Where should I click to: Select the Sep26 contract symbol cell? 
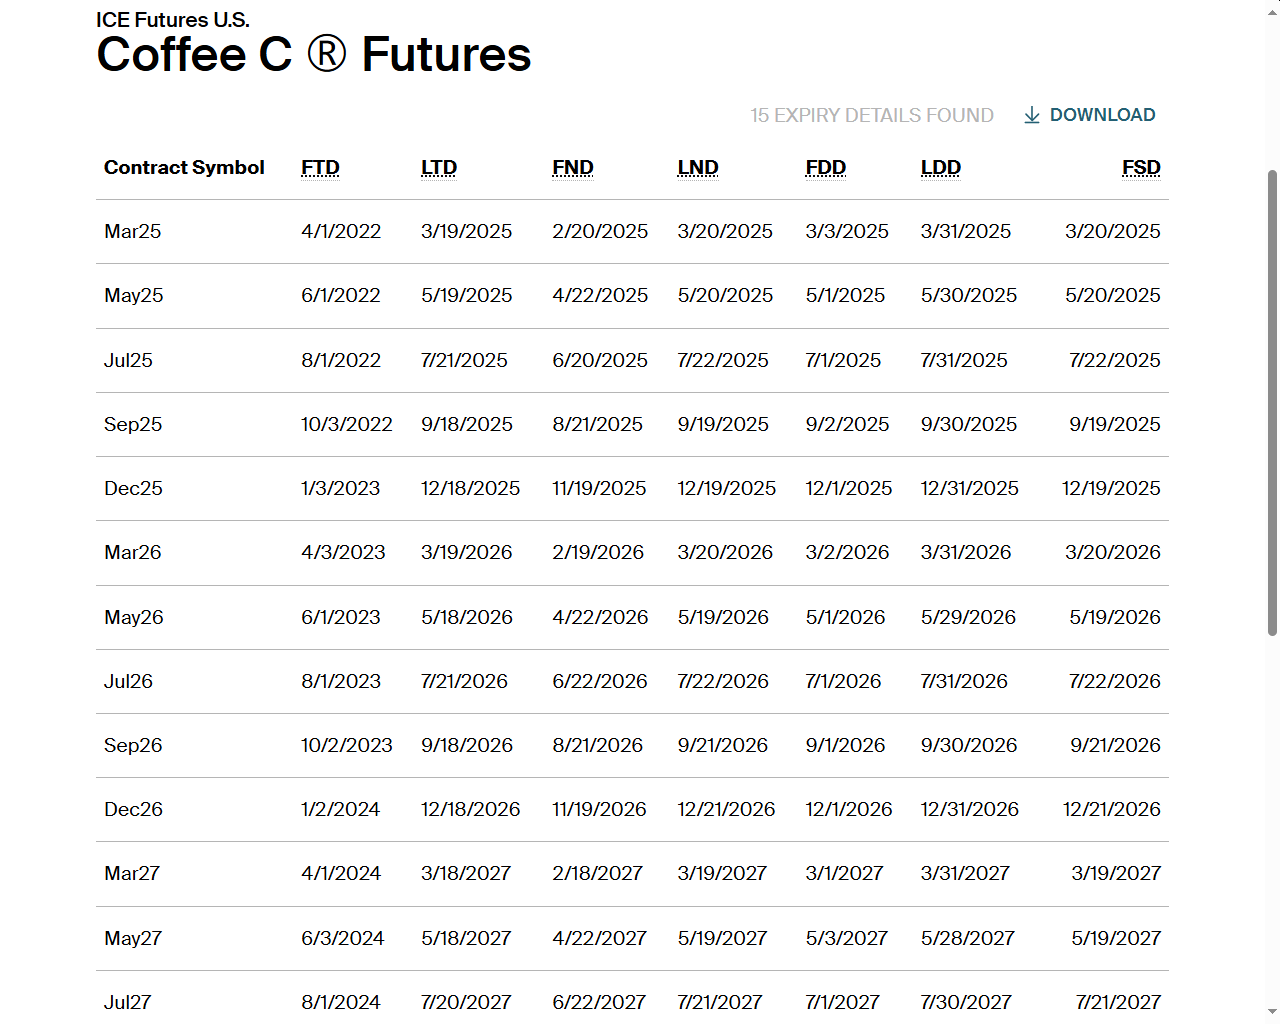click(133, 745)
